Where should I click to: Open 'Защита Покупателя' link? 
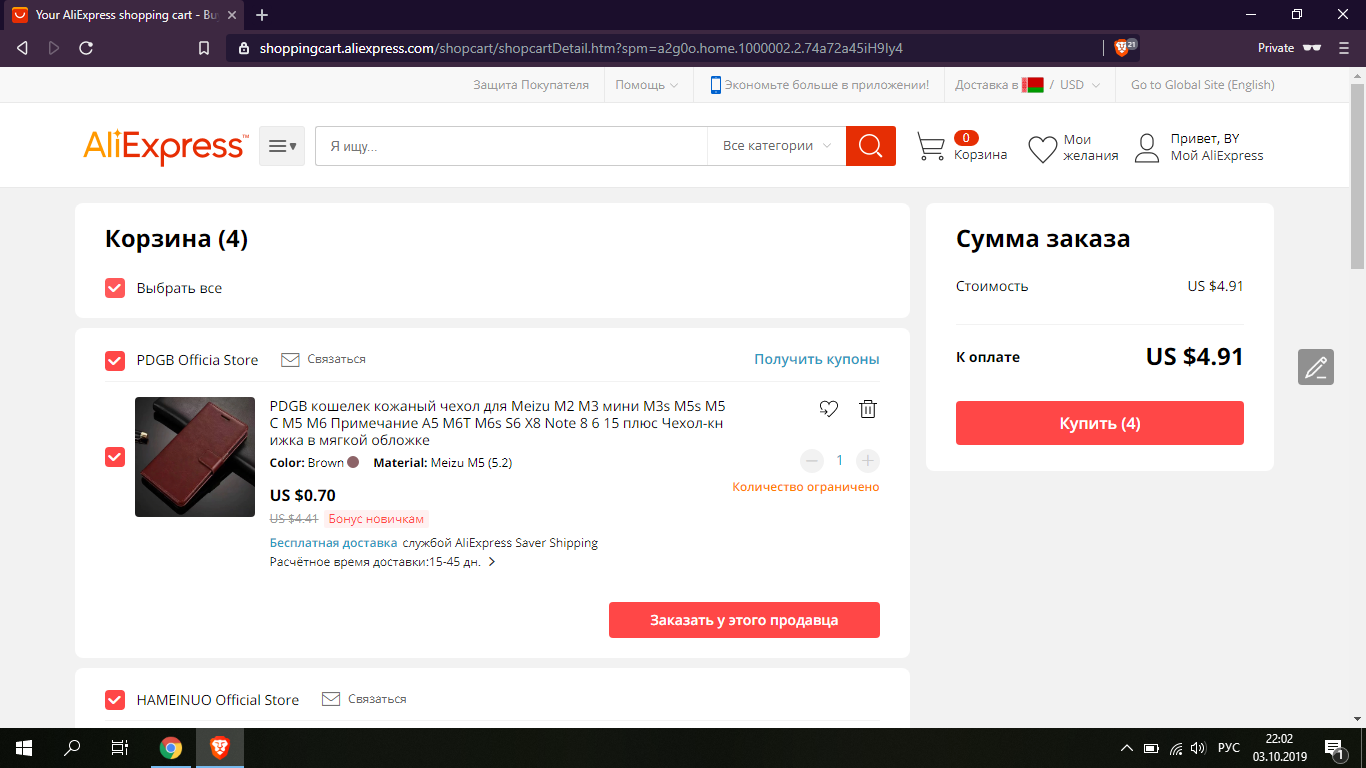531,85
